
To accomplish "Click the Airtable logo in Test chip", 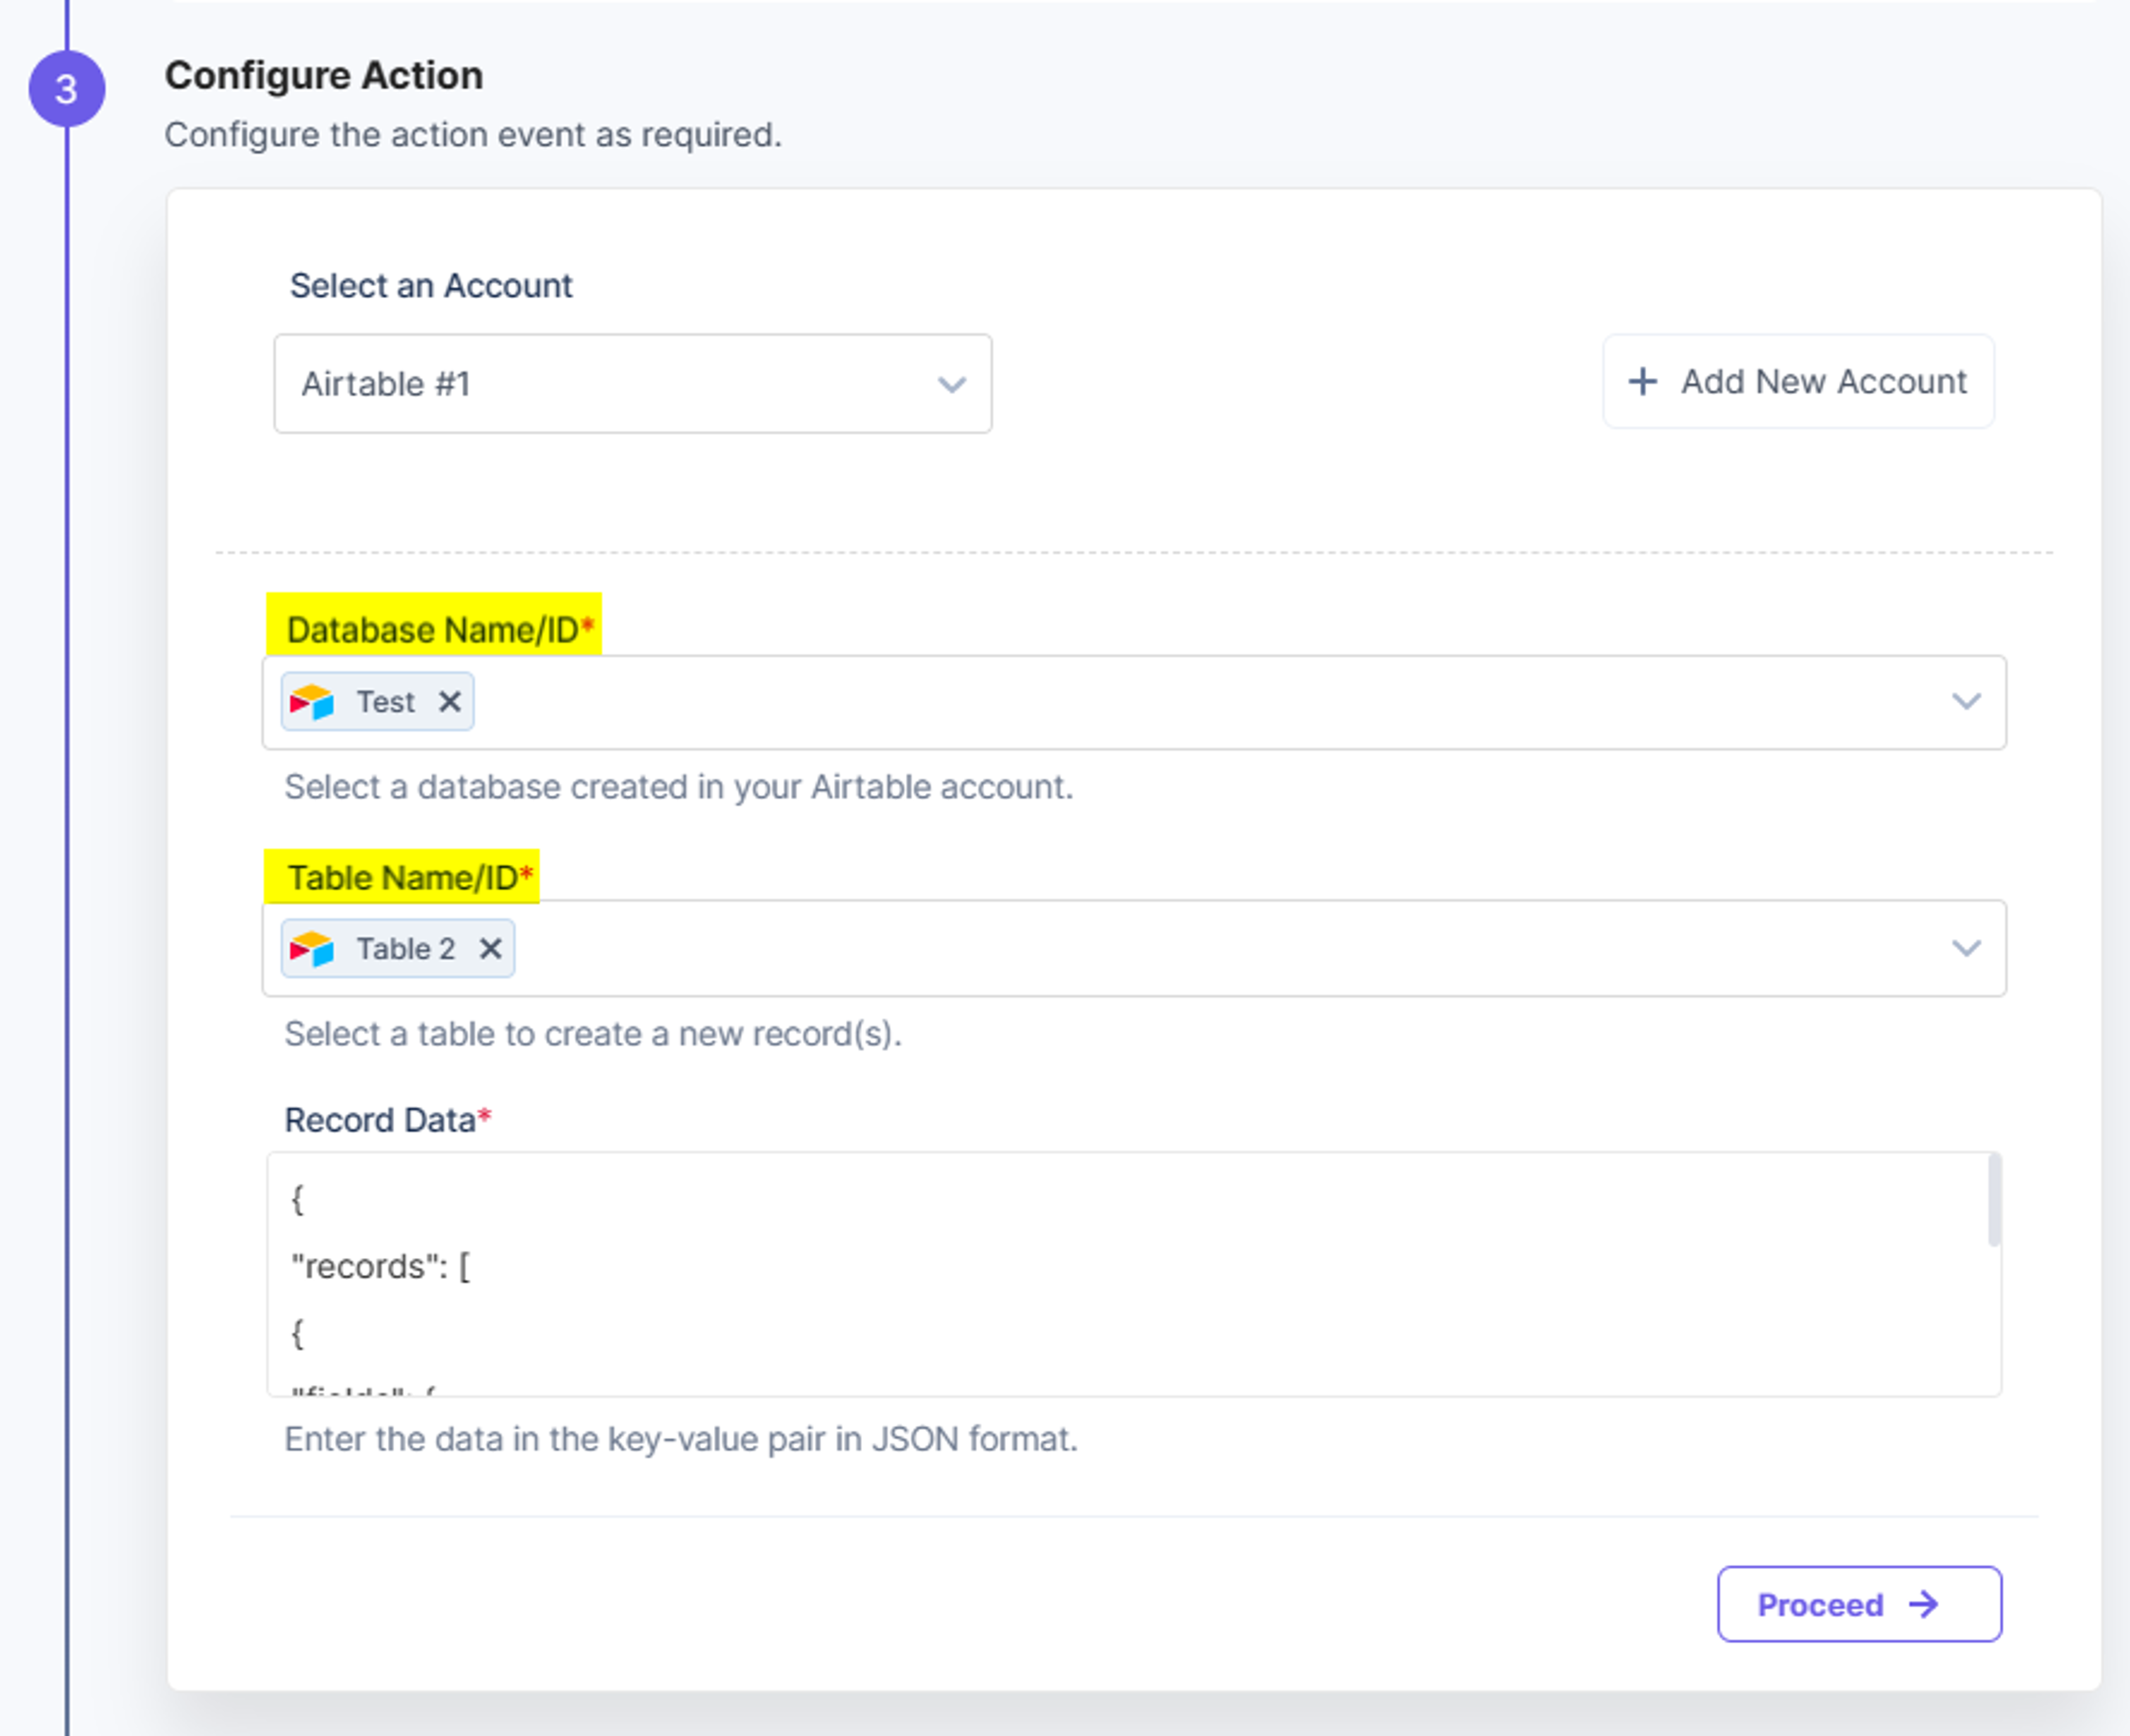I will click(x=312, y=702).
